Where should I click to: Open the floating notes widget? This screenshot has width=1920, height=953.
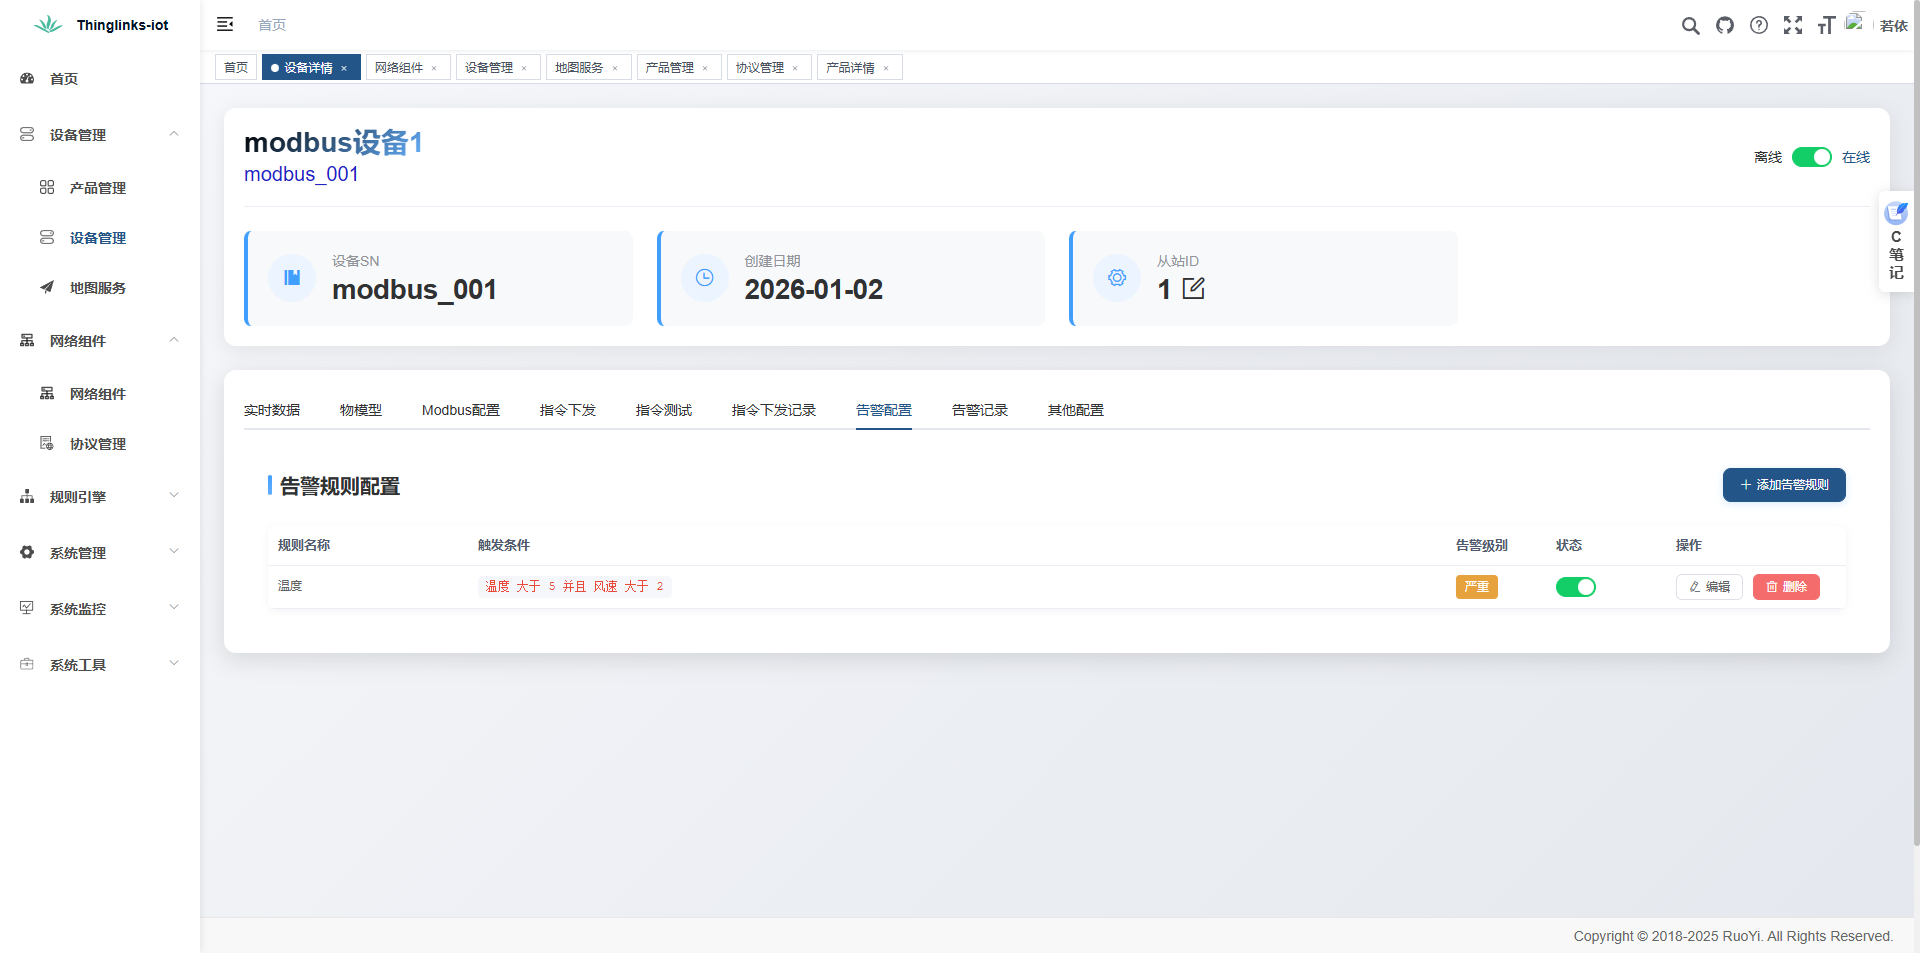1896,241
